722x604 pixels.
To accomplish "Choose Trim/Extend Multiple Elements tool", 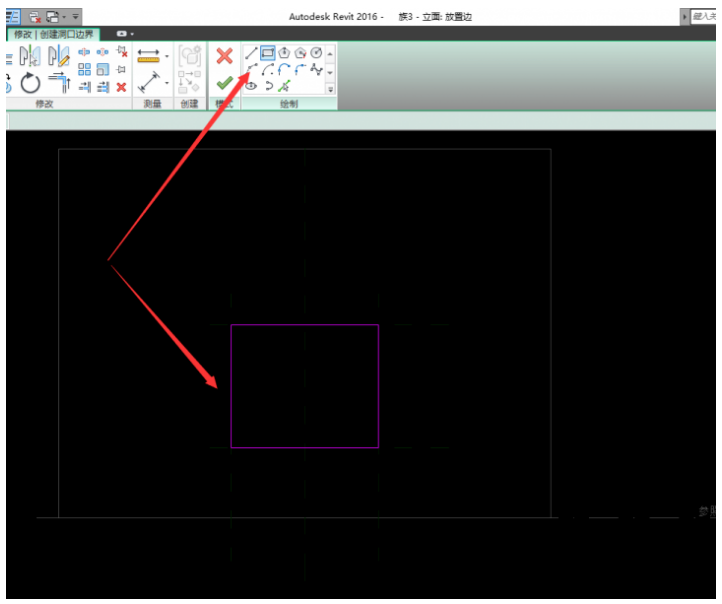I will click(103, 87).
